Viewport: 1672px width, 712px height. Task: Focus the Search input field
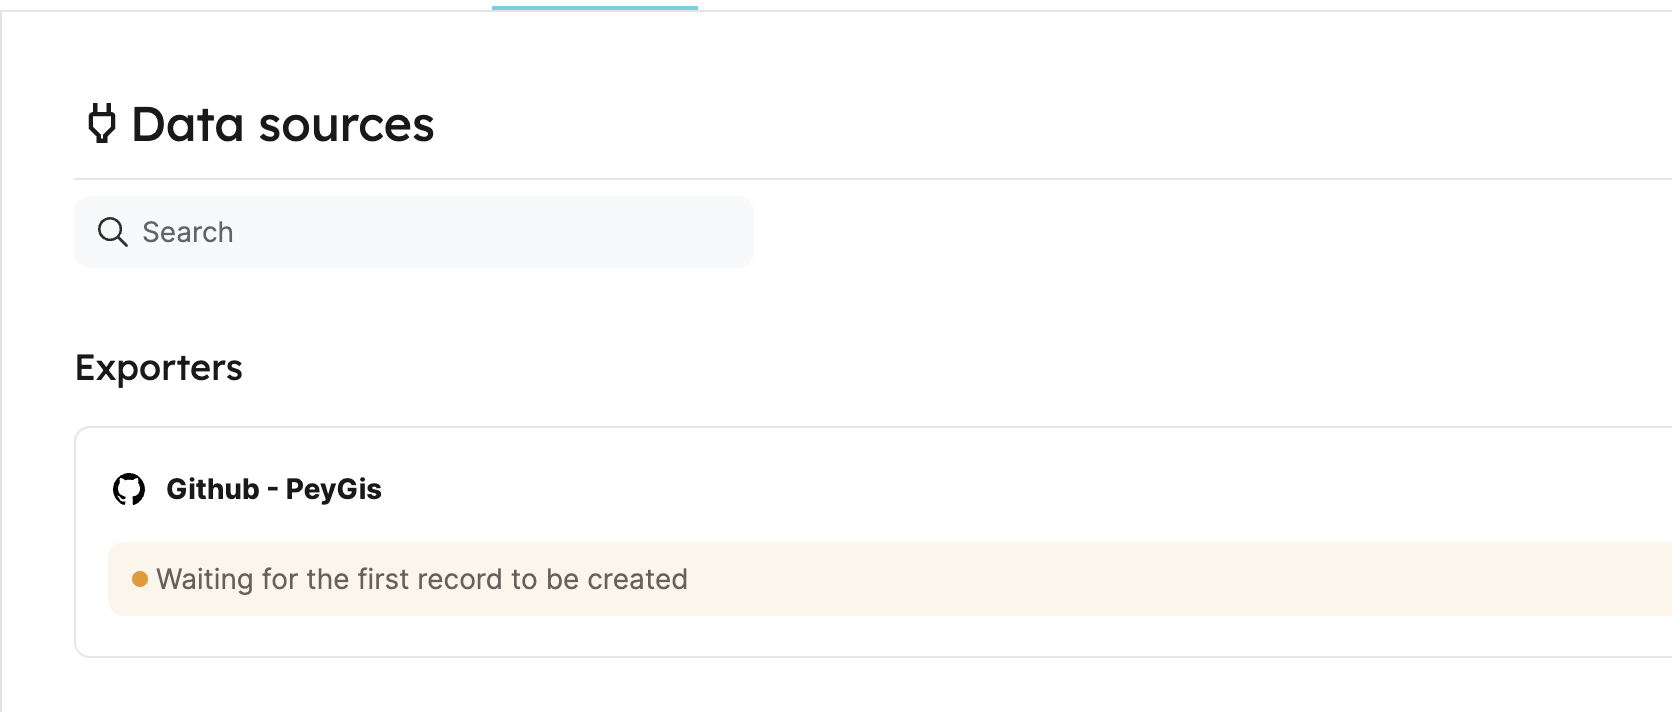pos(413,232)
